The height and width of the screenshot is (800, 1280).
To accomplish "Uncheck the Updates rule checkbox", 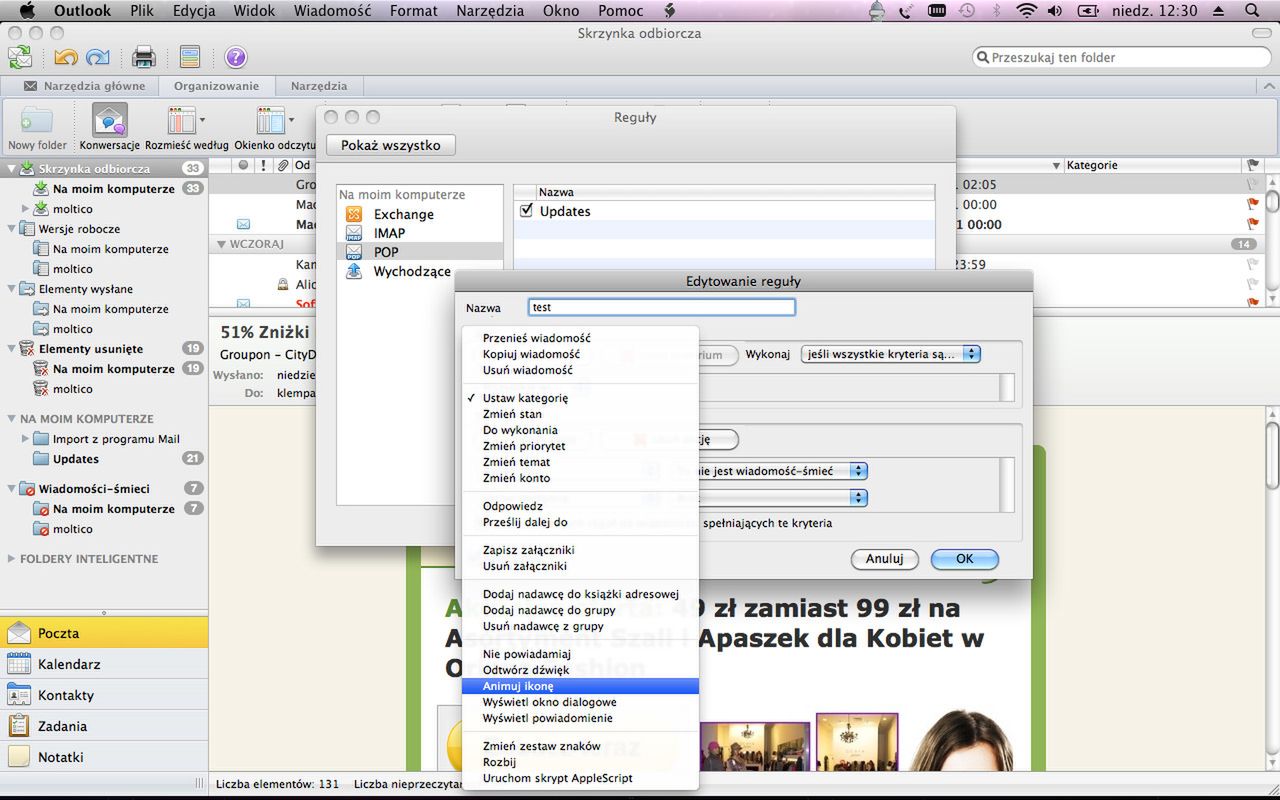I will (527, 211).
